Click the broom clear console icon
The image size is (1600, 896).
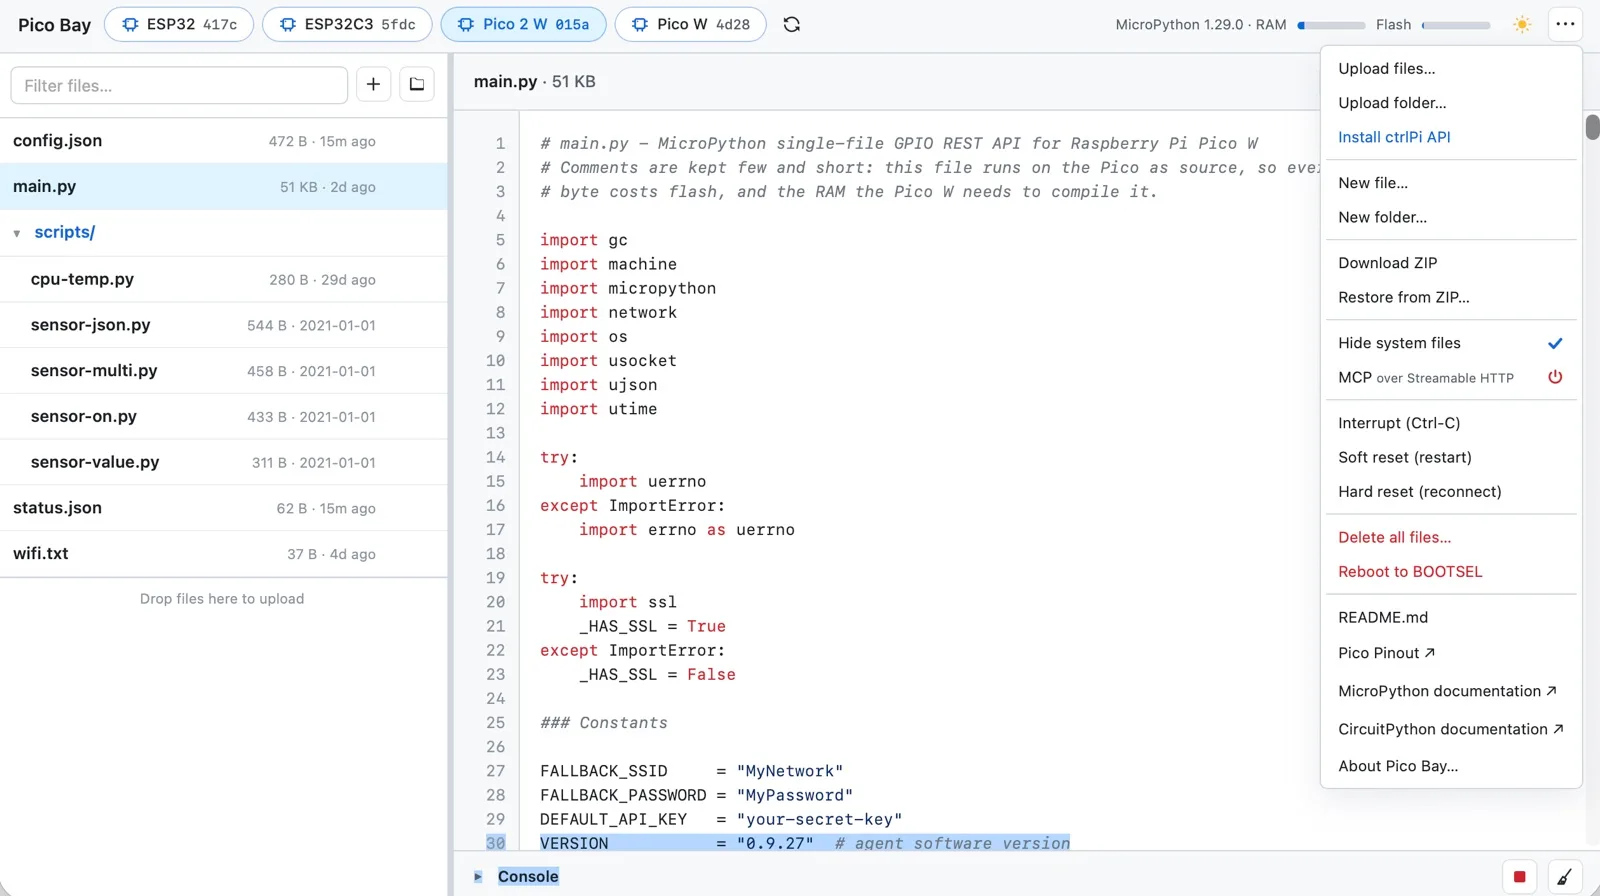1564,877
